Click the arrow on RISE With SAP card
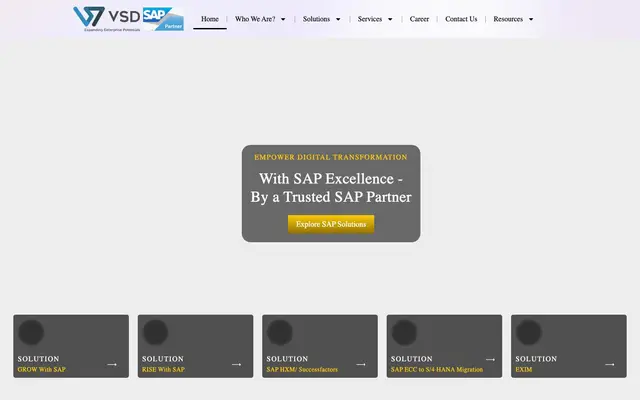 236,364
